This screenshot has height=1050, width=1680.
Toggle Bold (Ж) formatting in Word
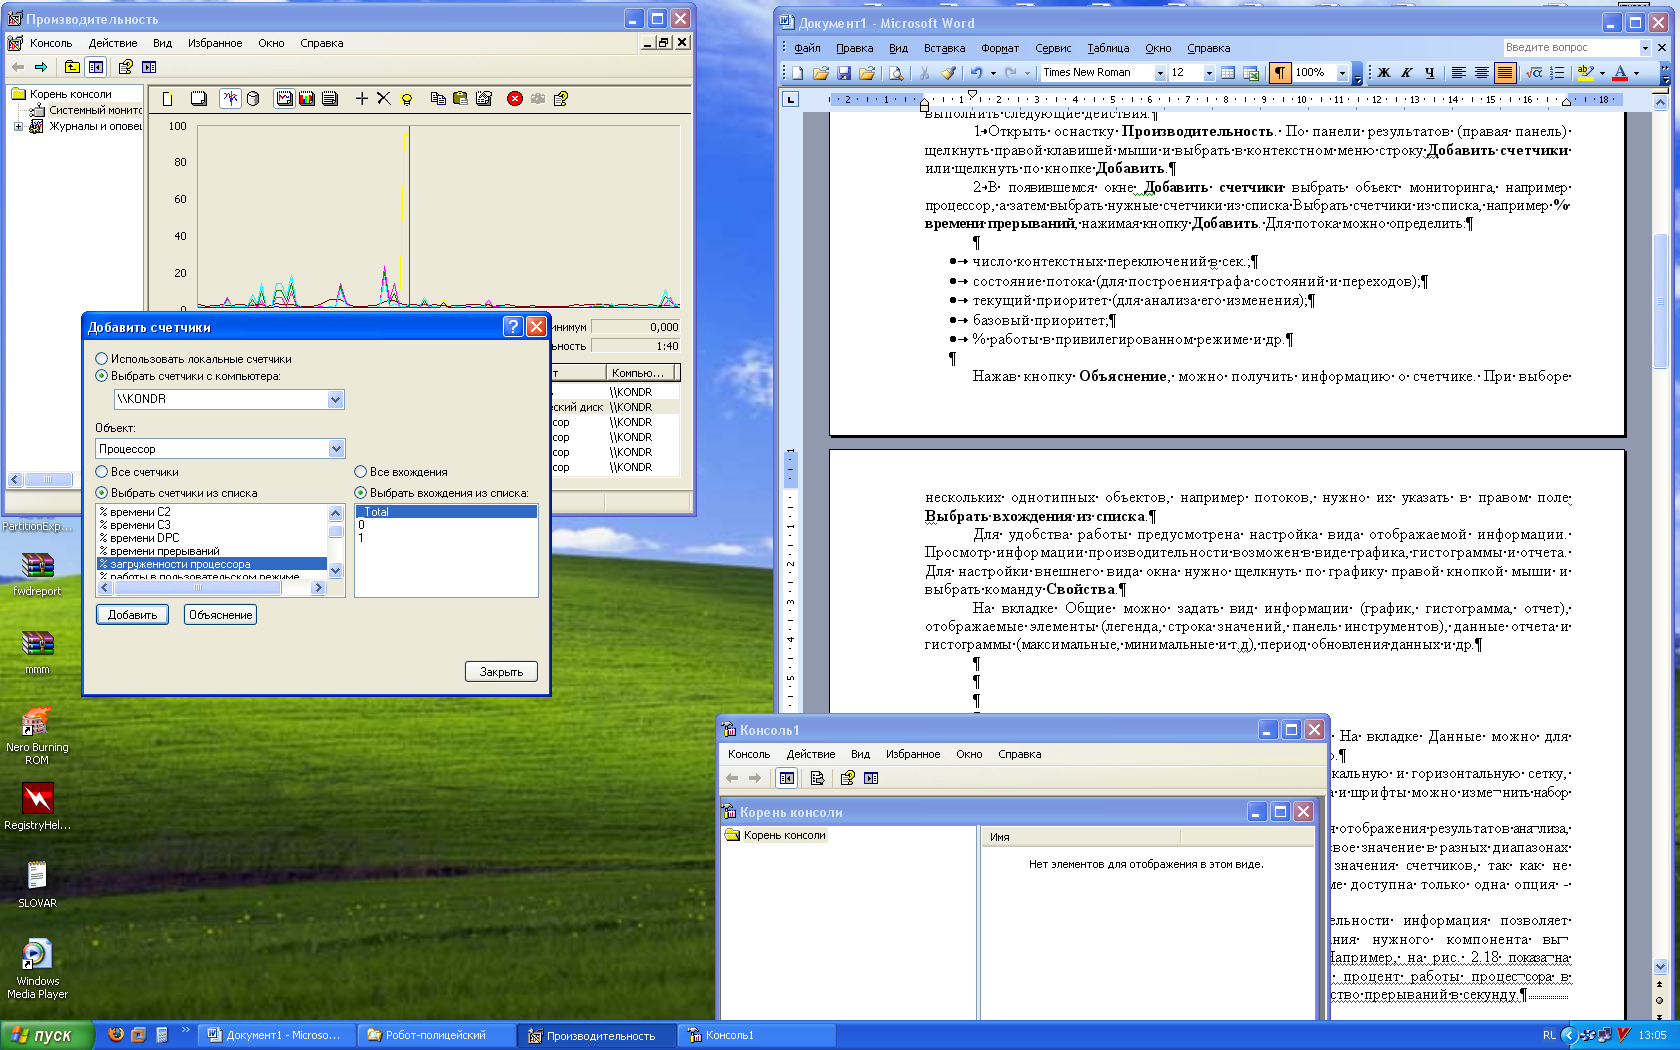point(1384,73)
